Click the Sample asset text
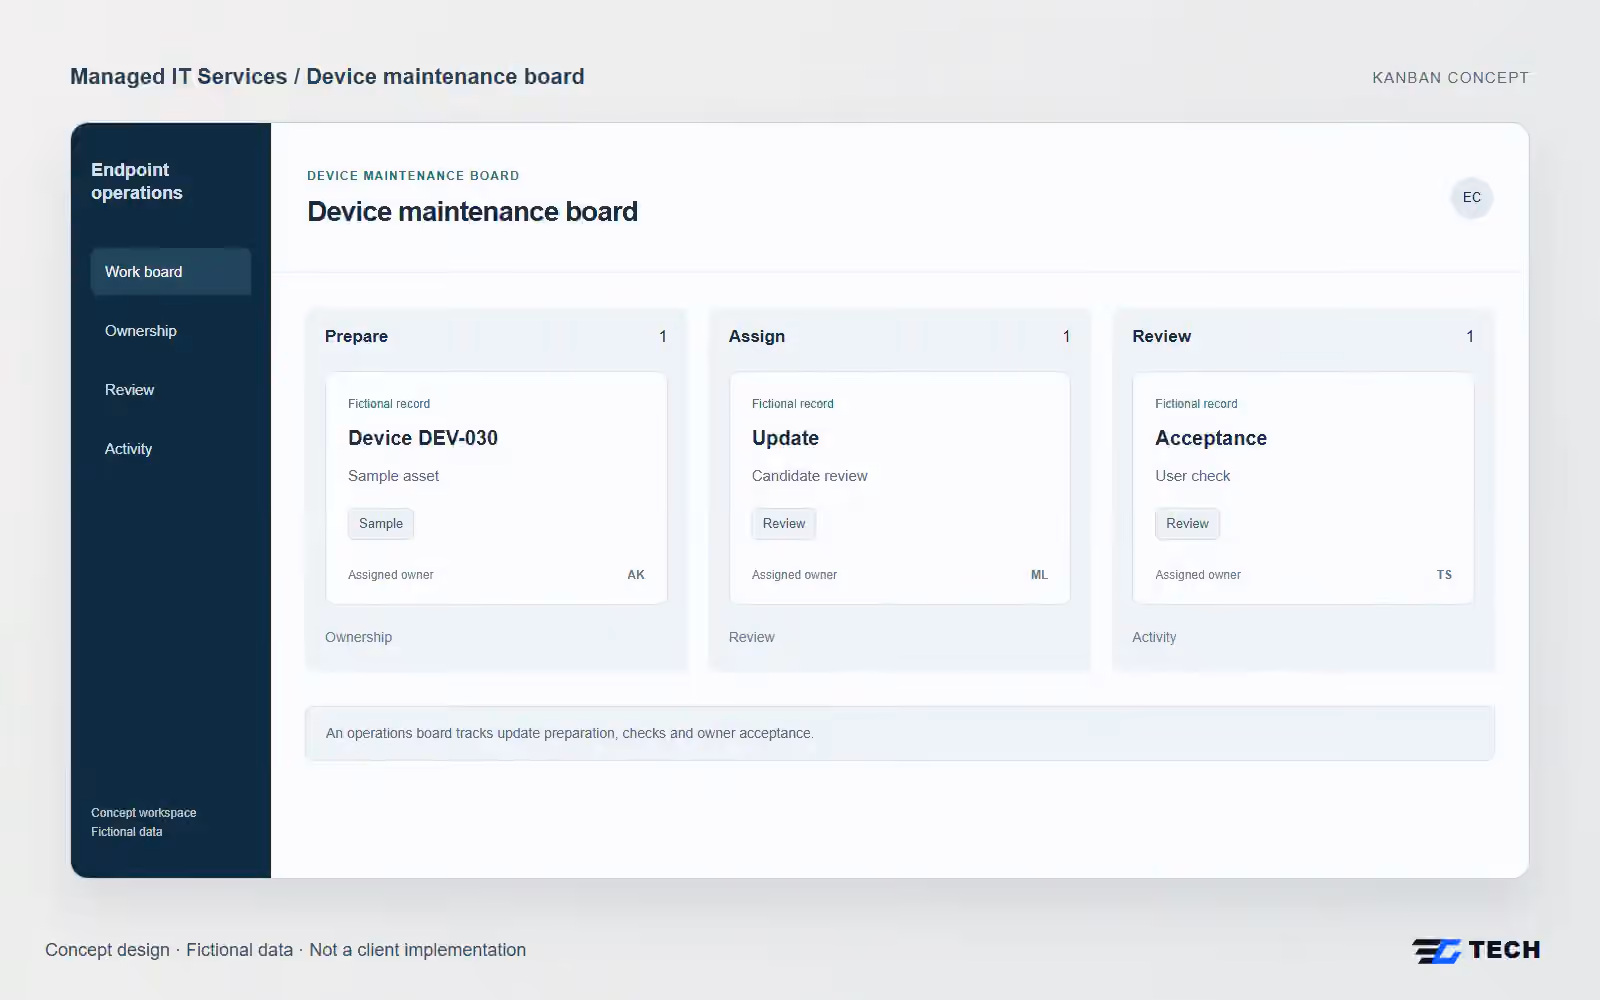Viewport: 1600px width, 1000px height. point(394,476)
